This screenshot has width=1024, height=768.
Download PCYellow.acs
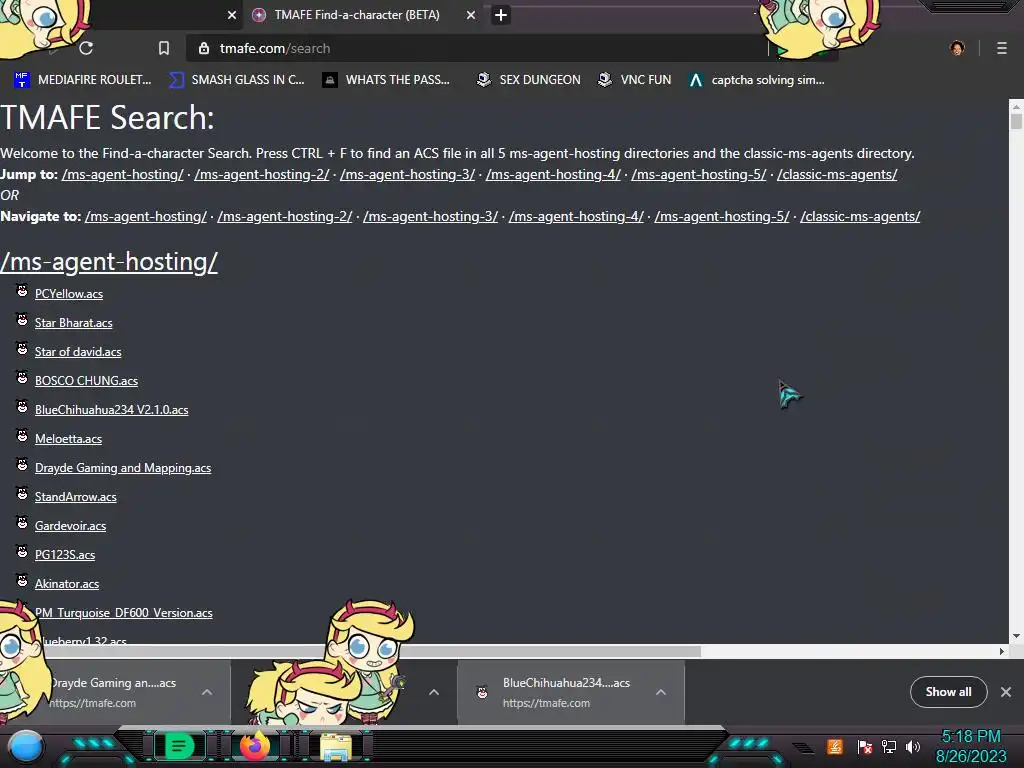(69, 294)
